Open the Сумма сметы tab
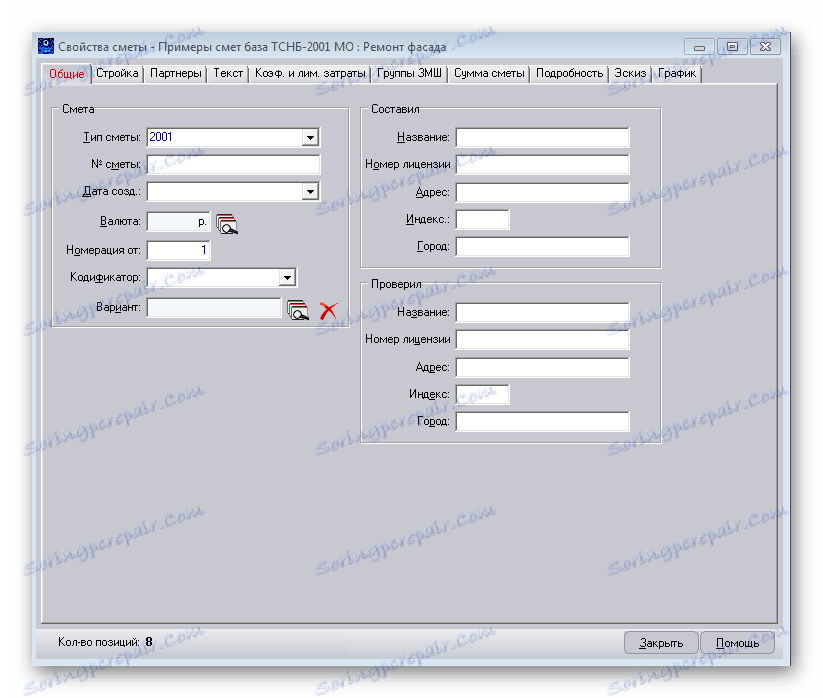The width and height of the screenshot is (823, 698). pyautogui.click(x=489, y=73)
